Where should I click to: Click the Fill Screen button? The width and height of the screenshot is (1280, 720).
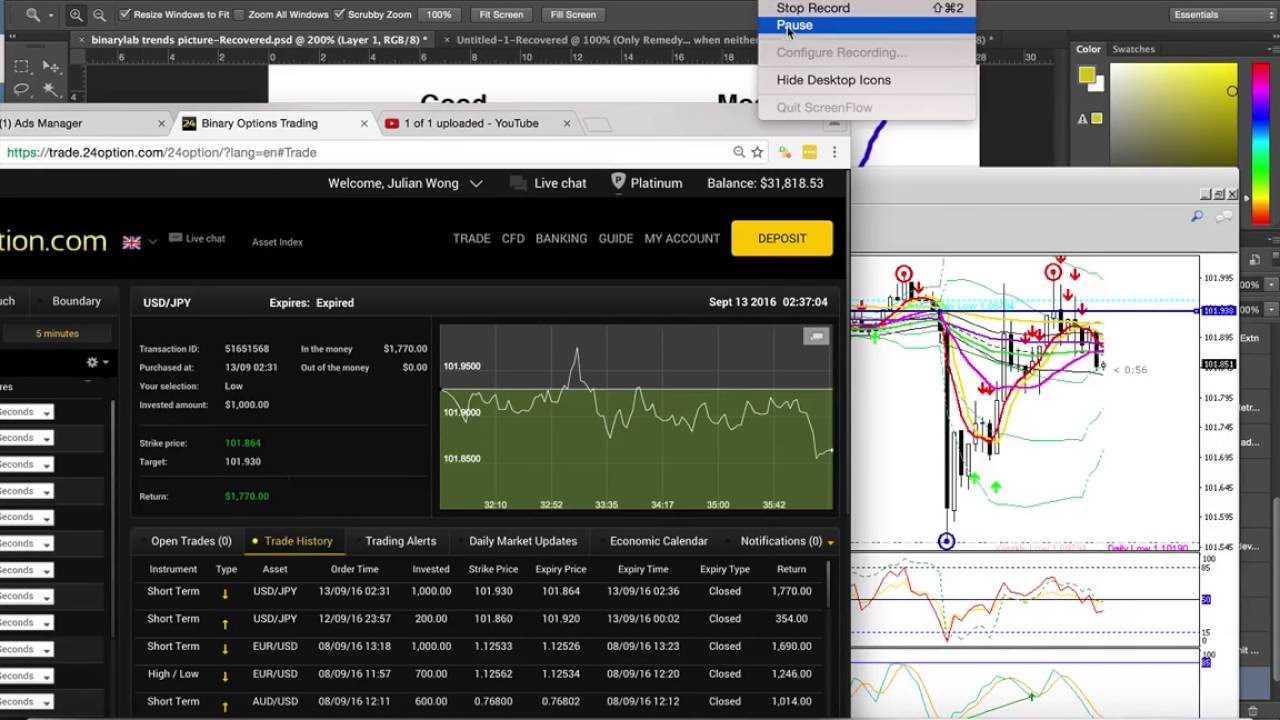pyautogui.click(x=573, y=15)
